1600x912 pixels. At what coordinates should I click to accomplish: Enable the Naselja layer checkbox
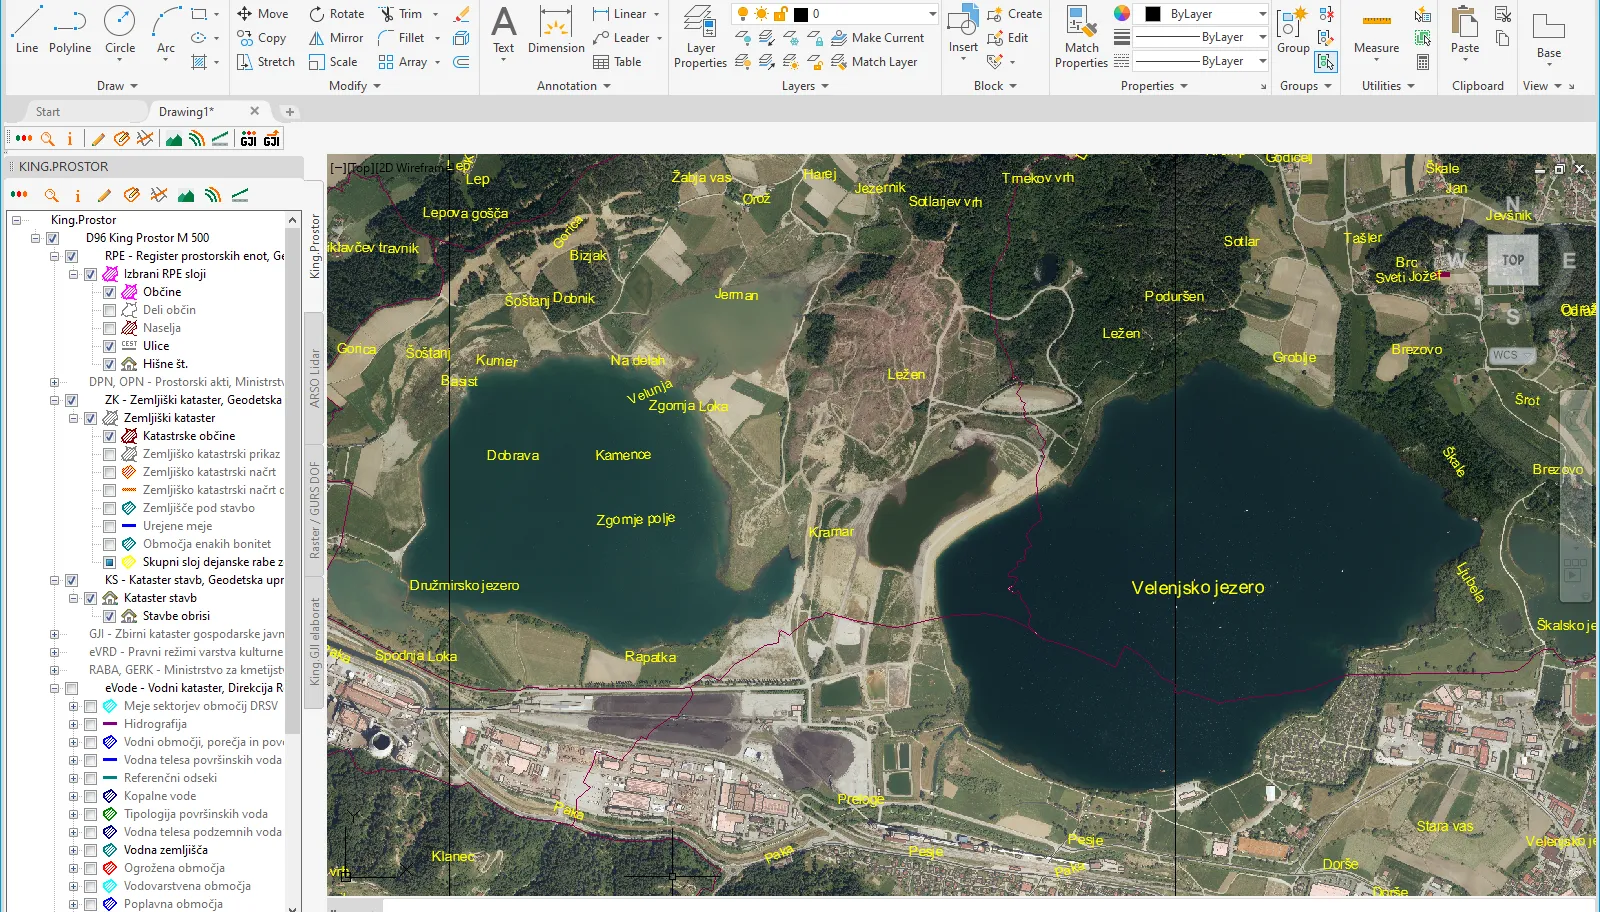(110, 329)
